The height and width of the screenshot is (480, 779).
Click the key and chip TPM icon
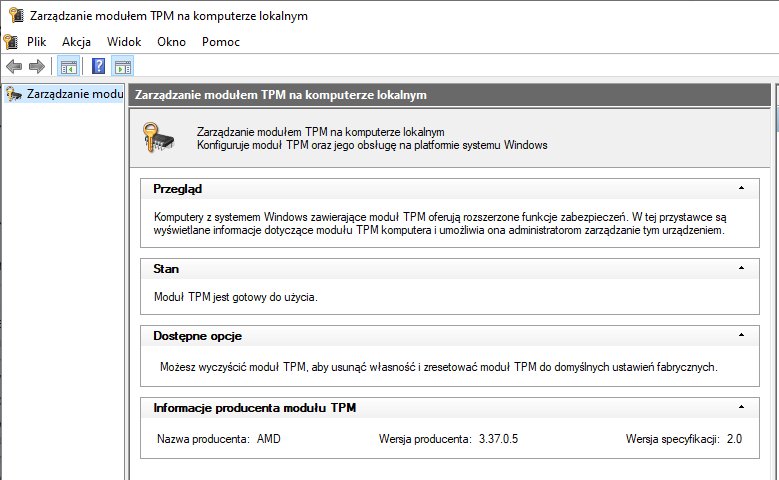[158, 138]
